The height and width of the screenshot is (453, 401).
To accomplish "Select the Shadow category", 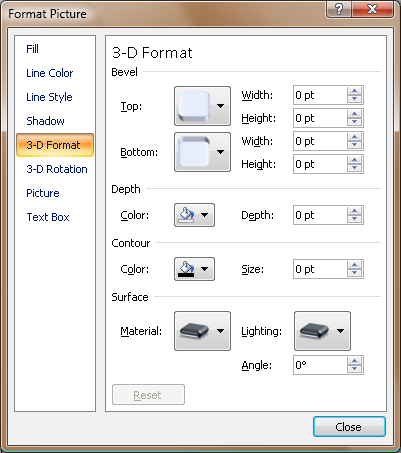I will pyautogui.click(x=45, y=121).
